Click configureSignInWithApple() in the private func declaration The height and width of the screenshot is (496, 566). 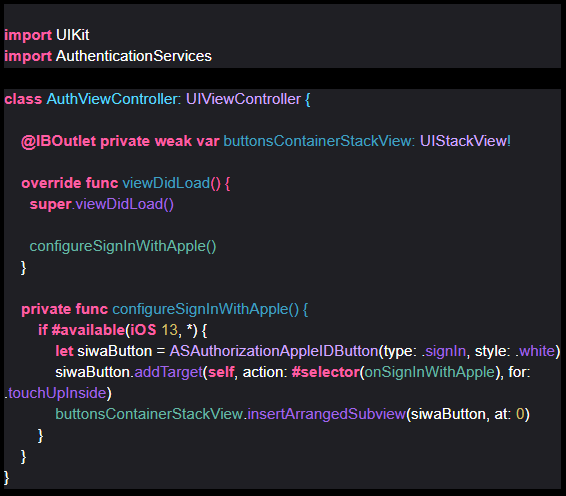pyautogui.click(x=205, y=309)
